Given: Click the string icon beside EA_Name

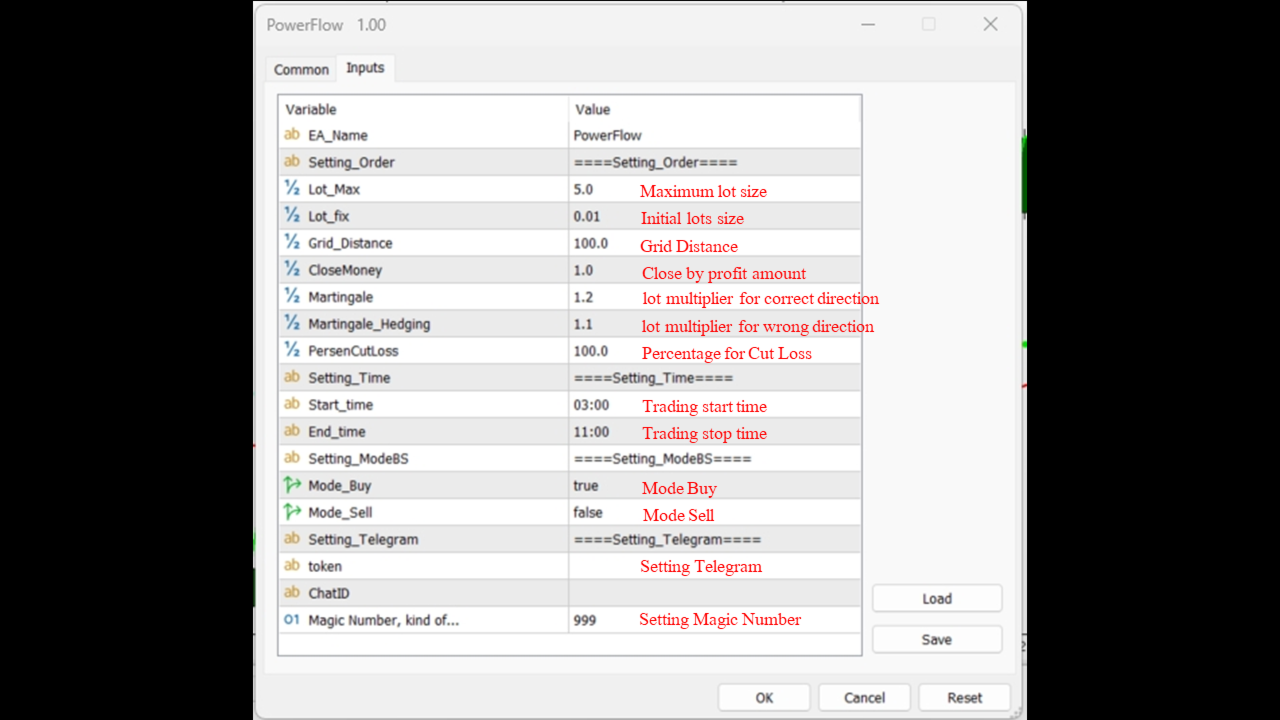Looking at the screenshot, I should (292, 135).
